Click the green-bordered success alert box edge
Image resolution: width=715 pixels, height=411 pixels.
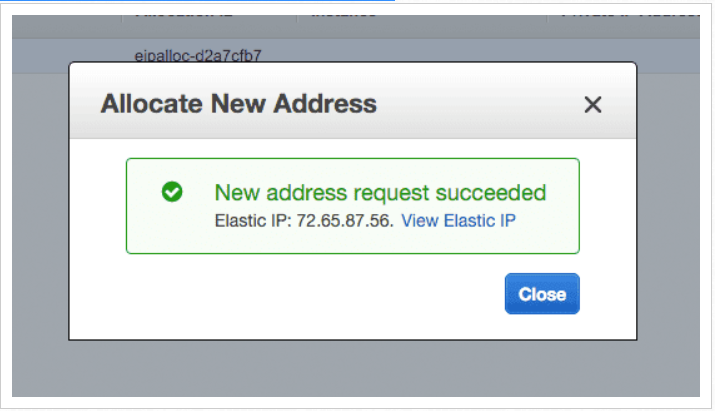pyautogui.click(x=352, y=159)
